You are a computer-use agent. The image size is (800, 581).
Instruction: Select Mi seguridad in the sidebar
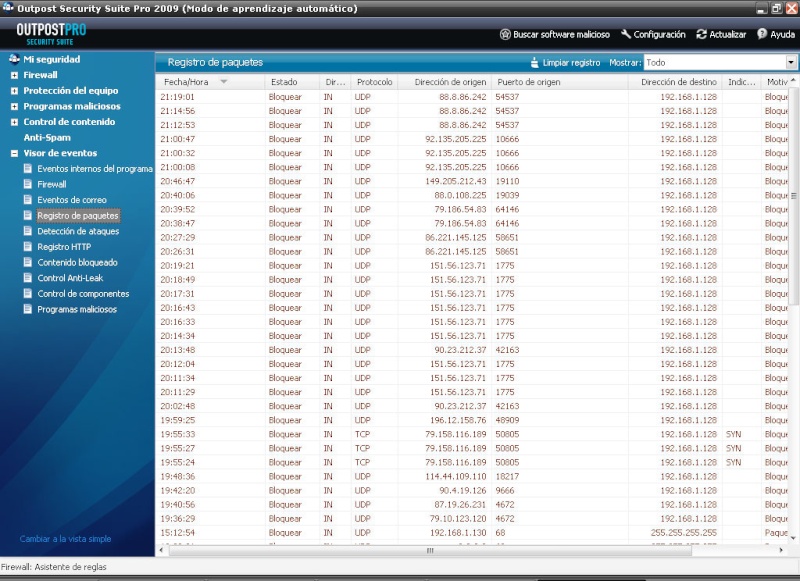coord(52,59)
